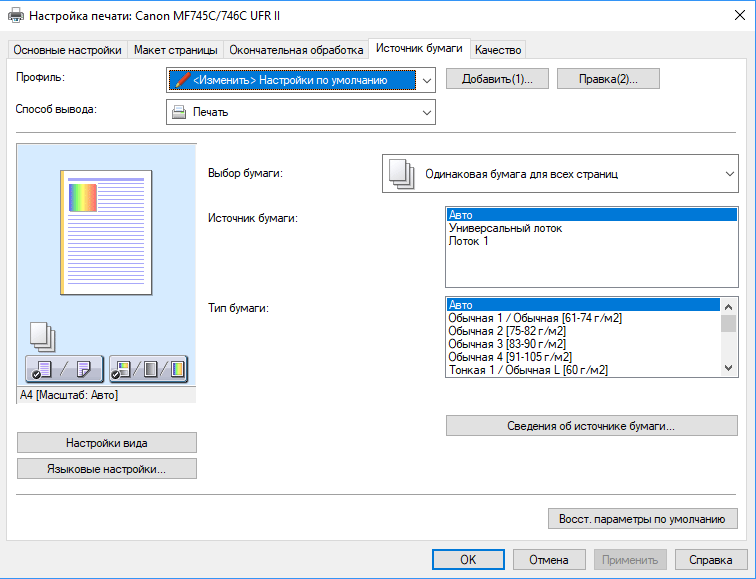Screen dimensions: 756x579
Task: Switch to Макет страницы tab
Action: coord(176,50)
